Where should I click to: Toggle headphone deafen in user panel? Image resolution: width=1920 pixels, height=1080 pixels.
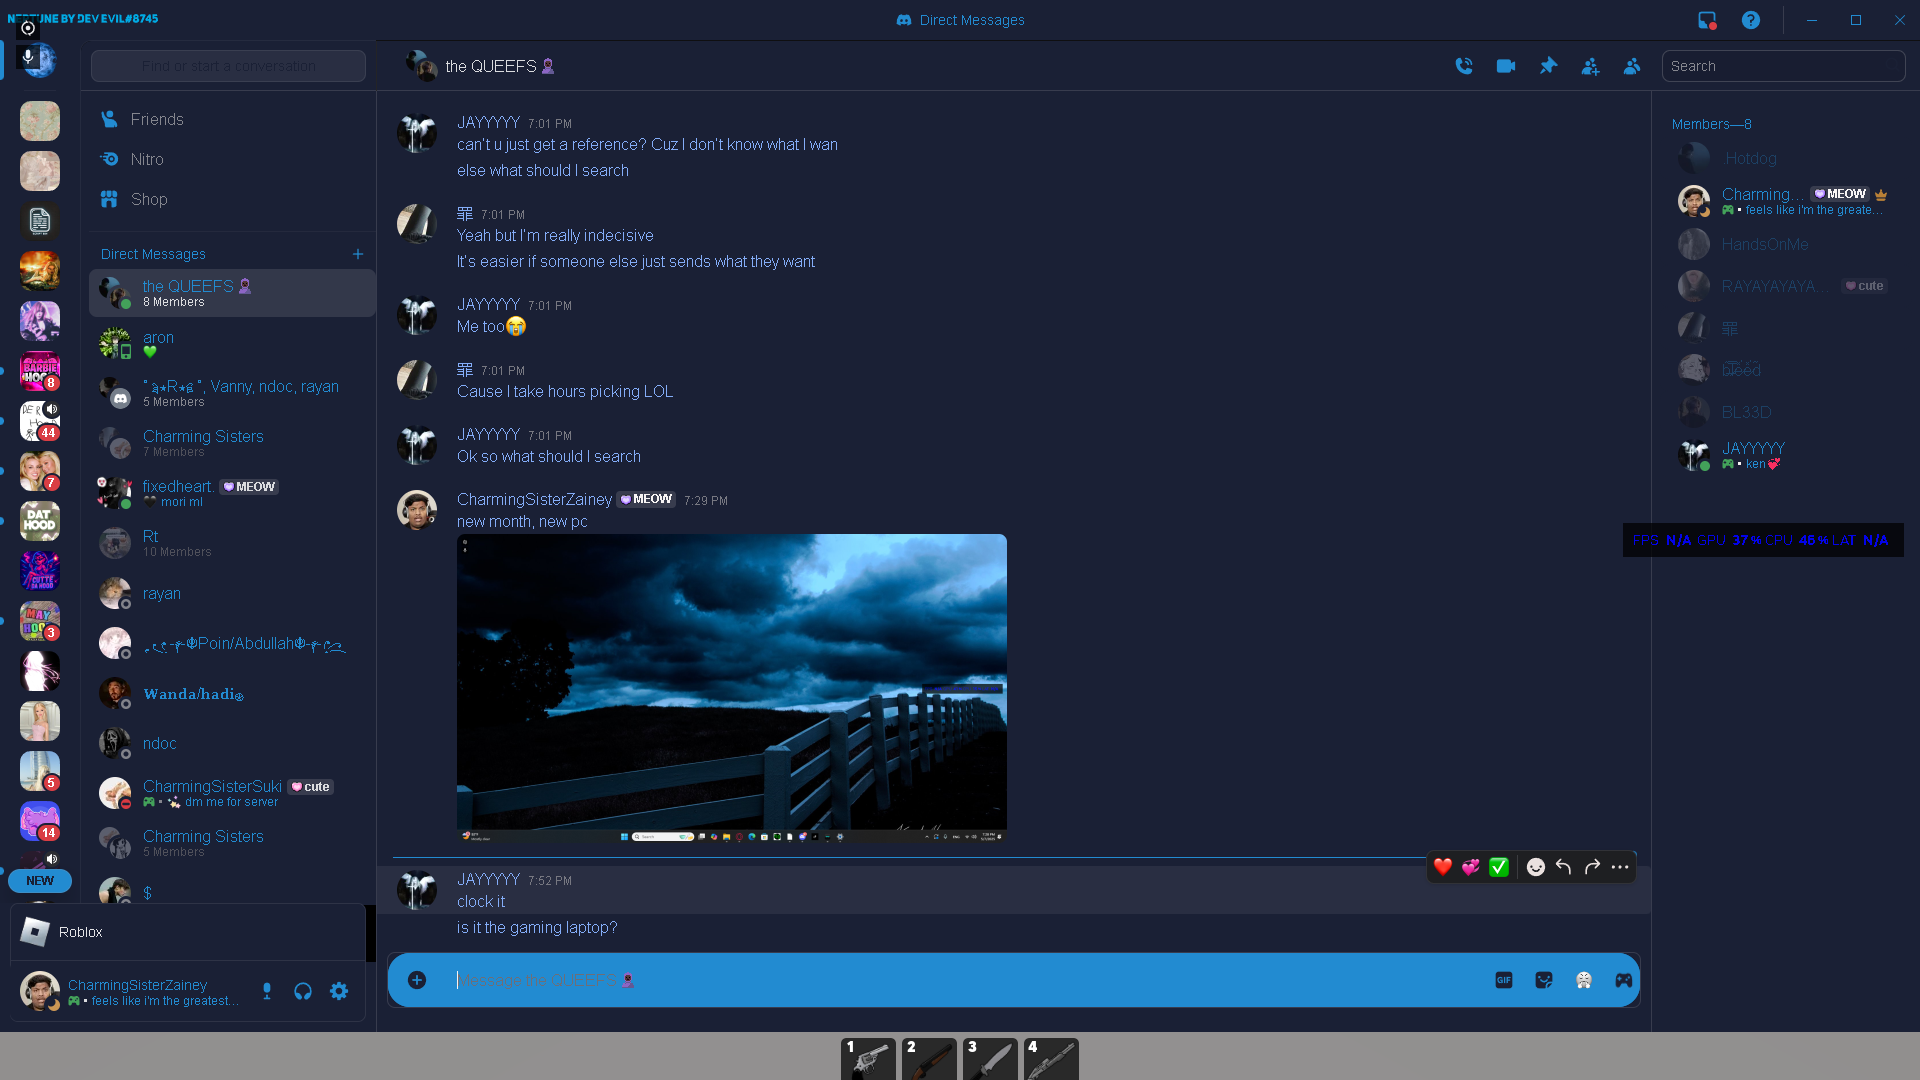click(303, 991)
